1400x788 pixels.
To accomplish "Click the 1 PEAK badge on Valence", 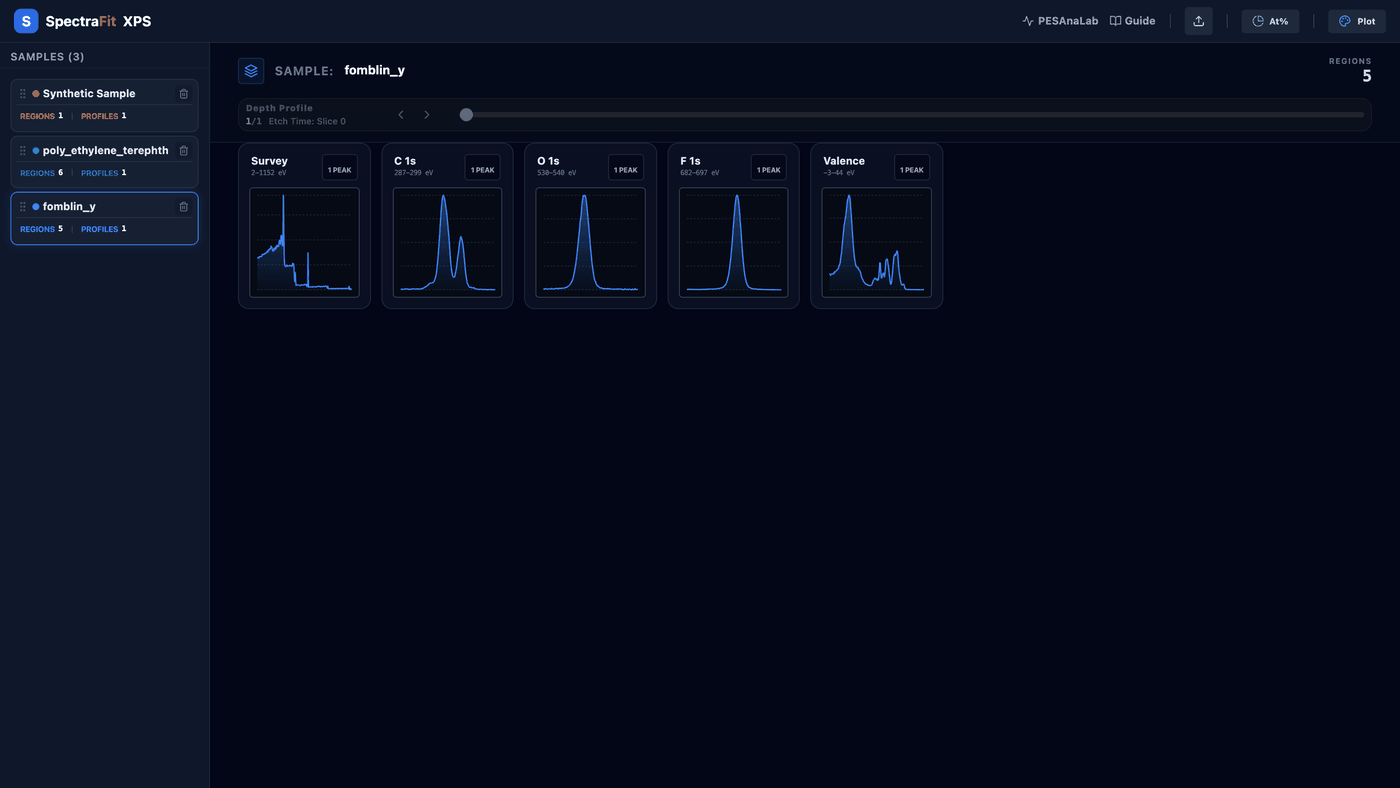I will tap(912, 170).
